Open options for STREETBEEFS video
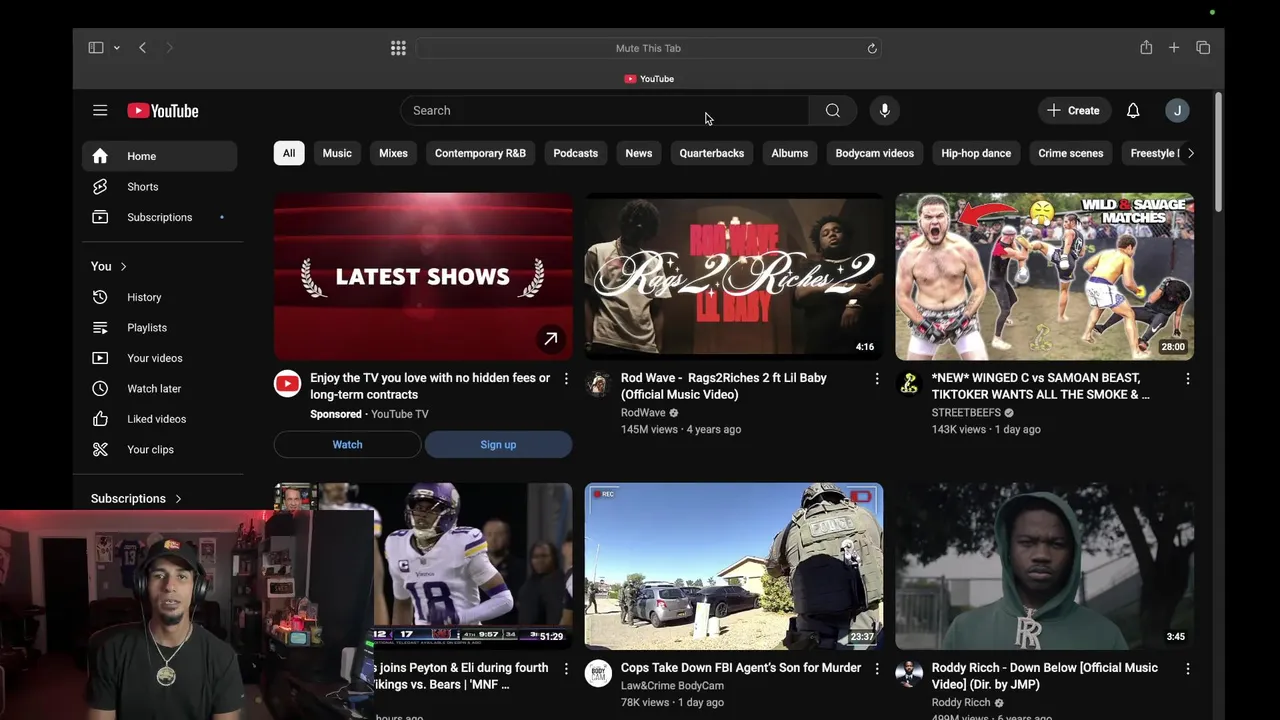The height and width of the screenshot is (720, 1280). pos(1188,379)
